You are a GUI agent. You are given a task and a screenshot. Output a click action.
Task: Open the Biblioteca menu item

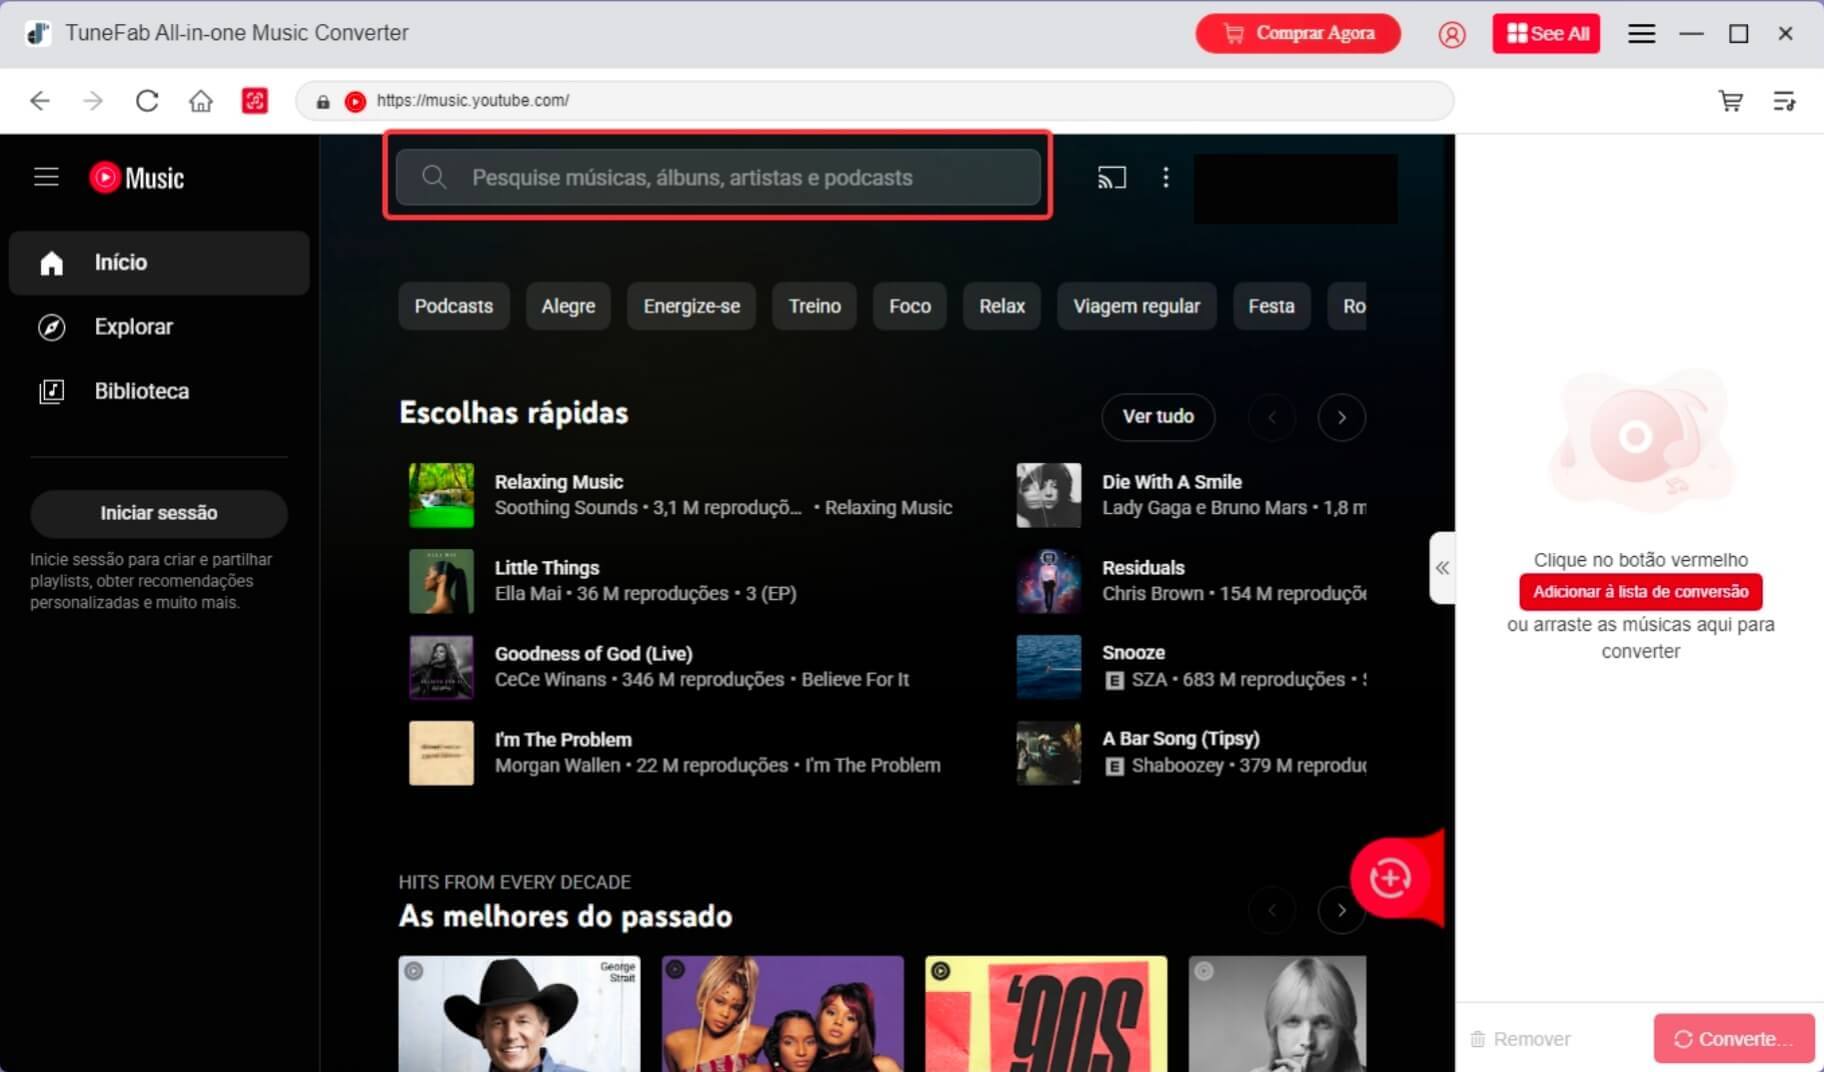pyautogui.click(x=159, y=391)
